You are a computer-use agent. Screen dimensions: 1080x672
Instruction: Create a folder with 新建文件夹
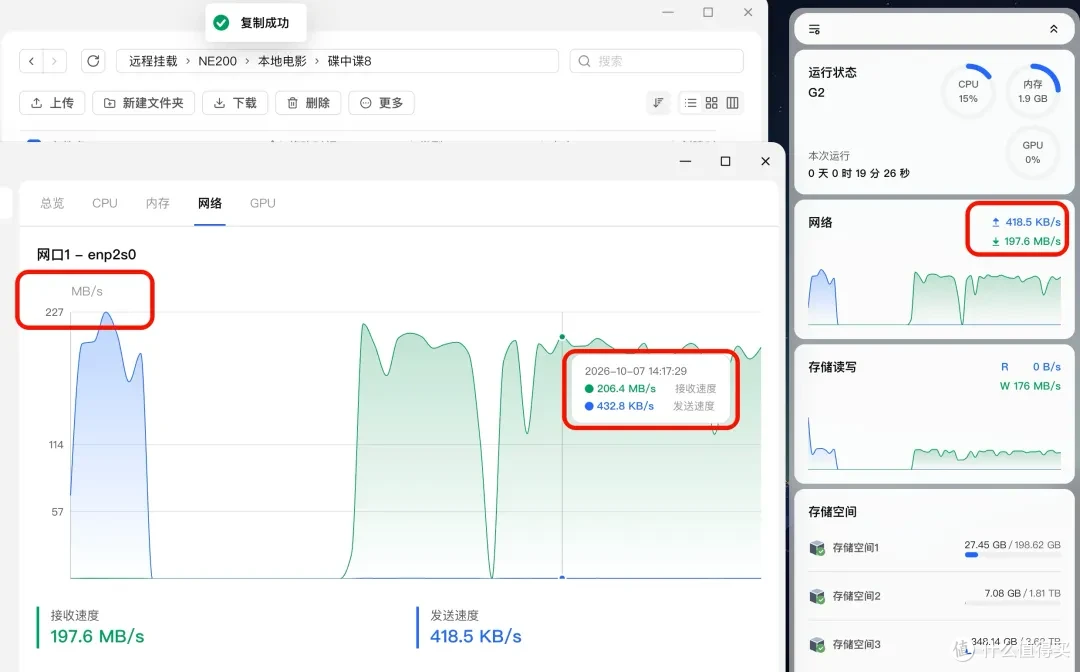click(x=143, y=103)
